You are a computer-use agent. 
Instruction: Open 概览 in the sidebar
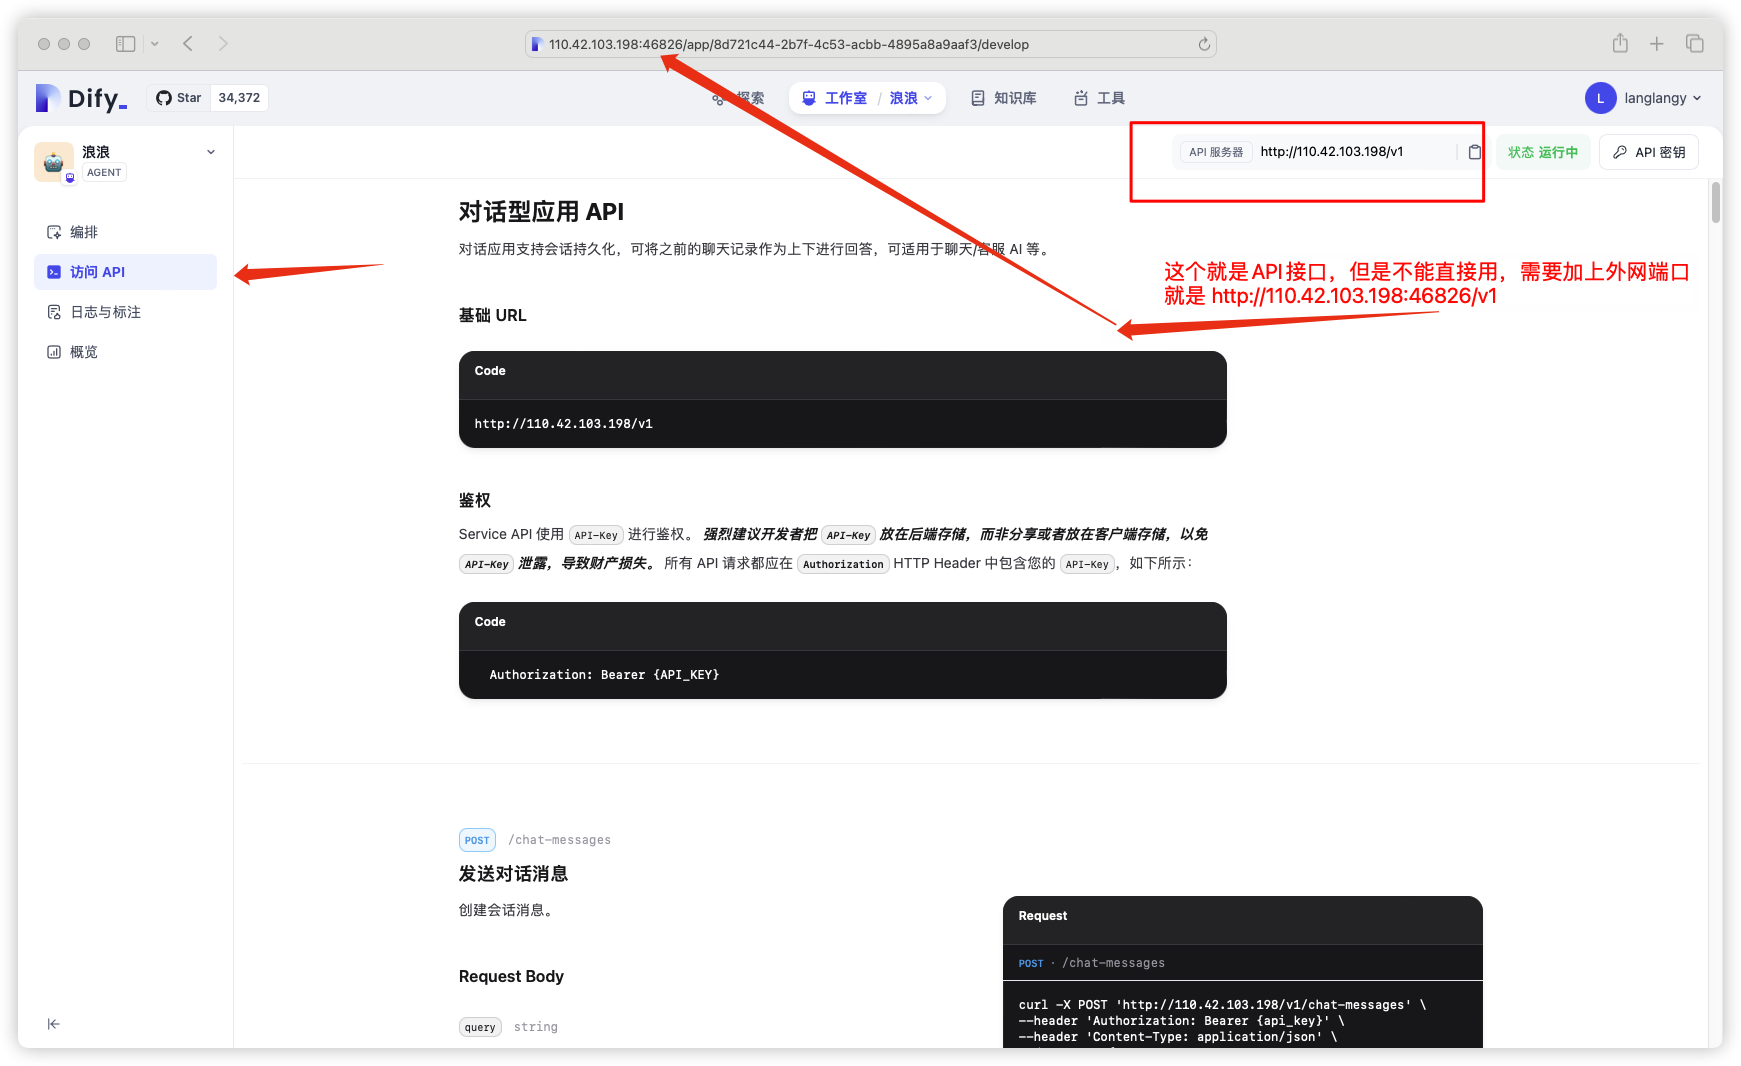tap(125, 352)
